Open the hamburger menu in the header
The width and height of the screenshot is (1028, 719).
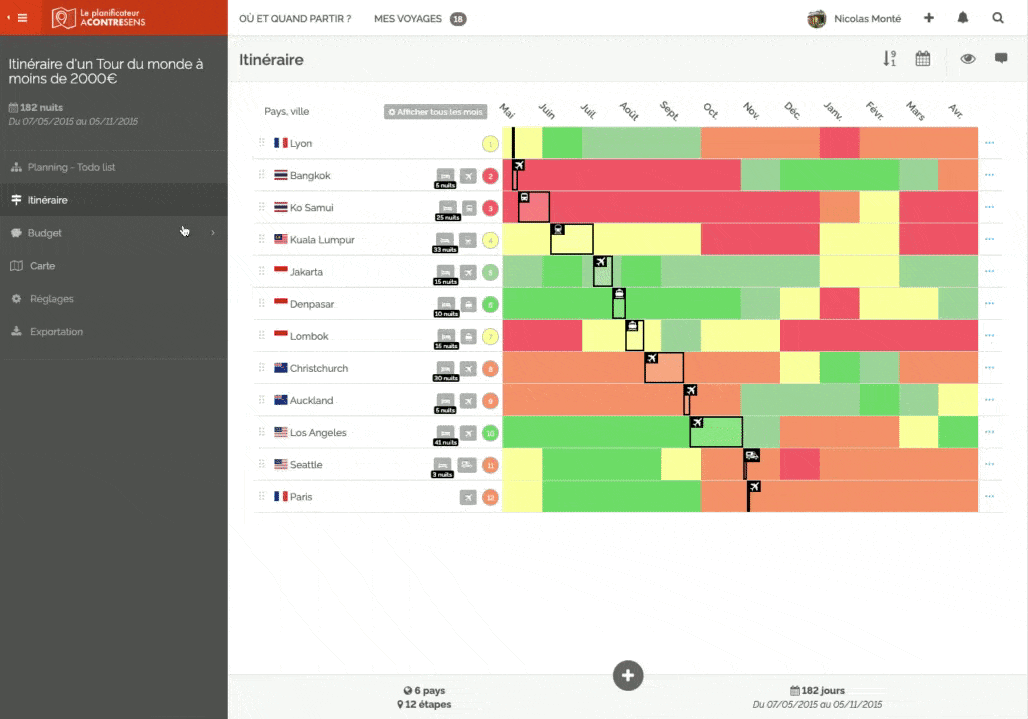click(22, 18)
